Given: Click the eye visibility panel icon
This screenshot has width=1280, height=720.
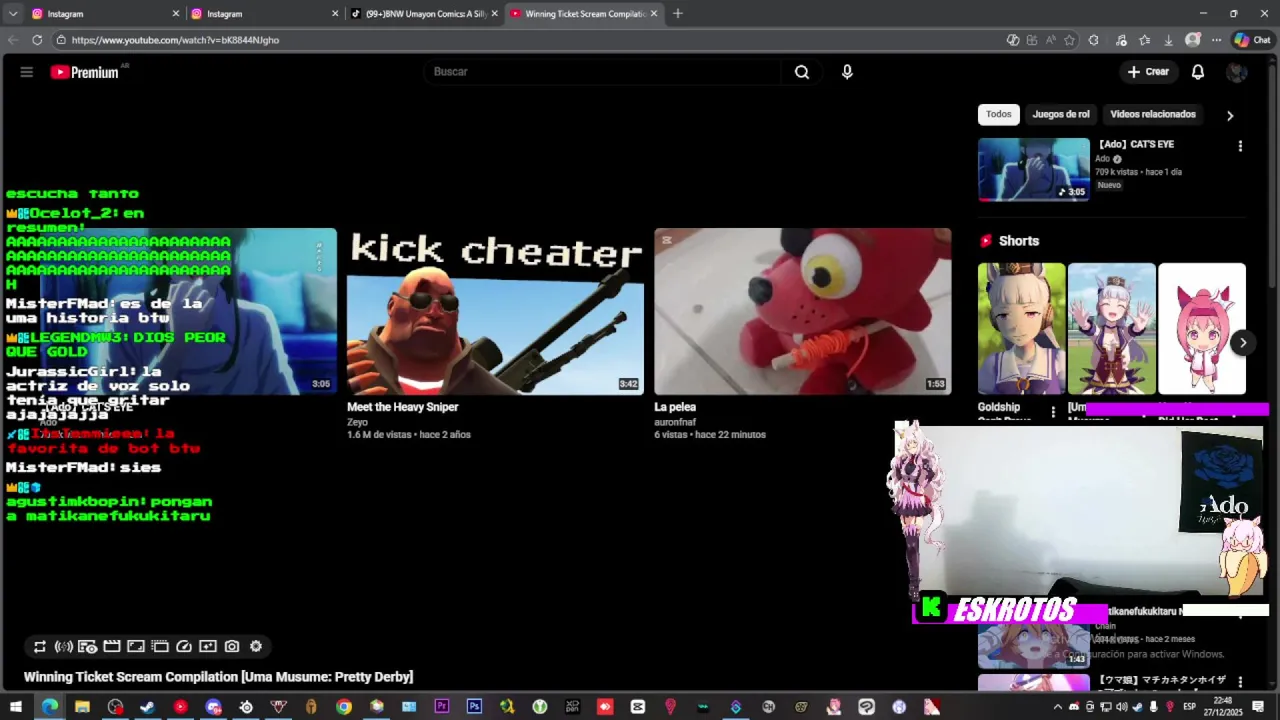Looking at the screenshot, I should 88,647.
